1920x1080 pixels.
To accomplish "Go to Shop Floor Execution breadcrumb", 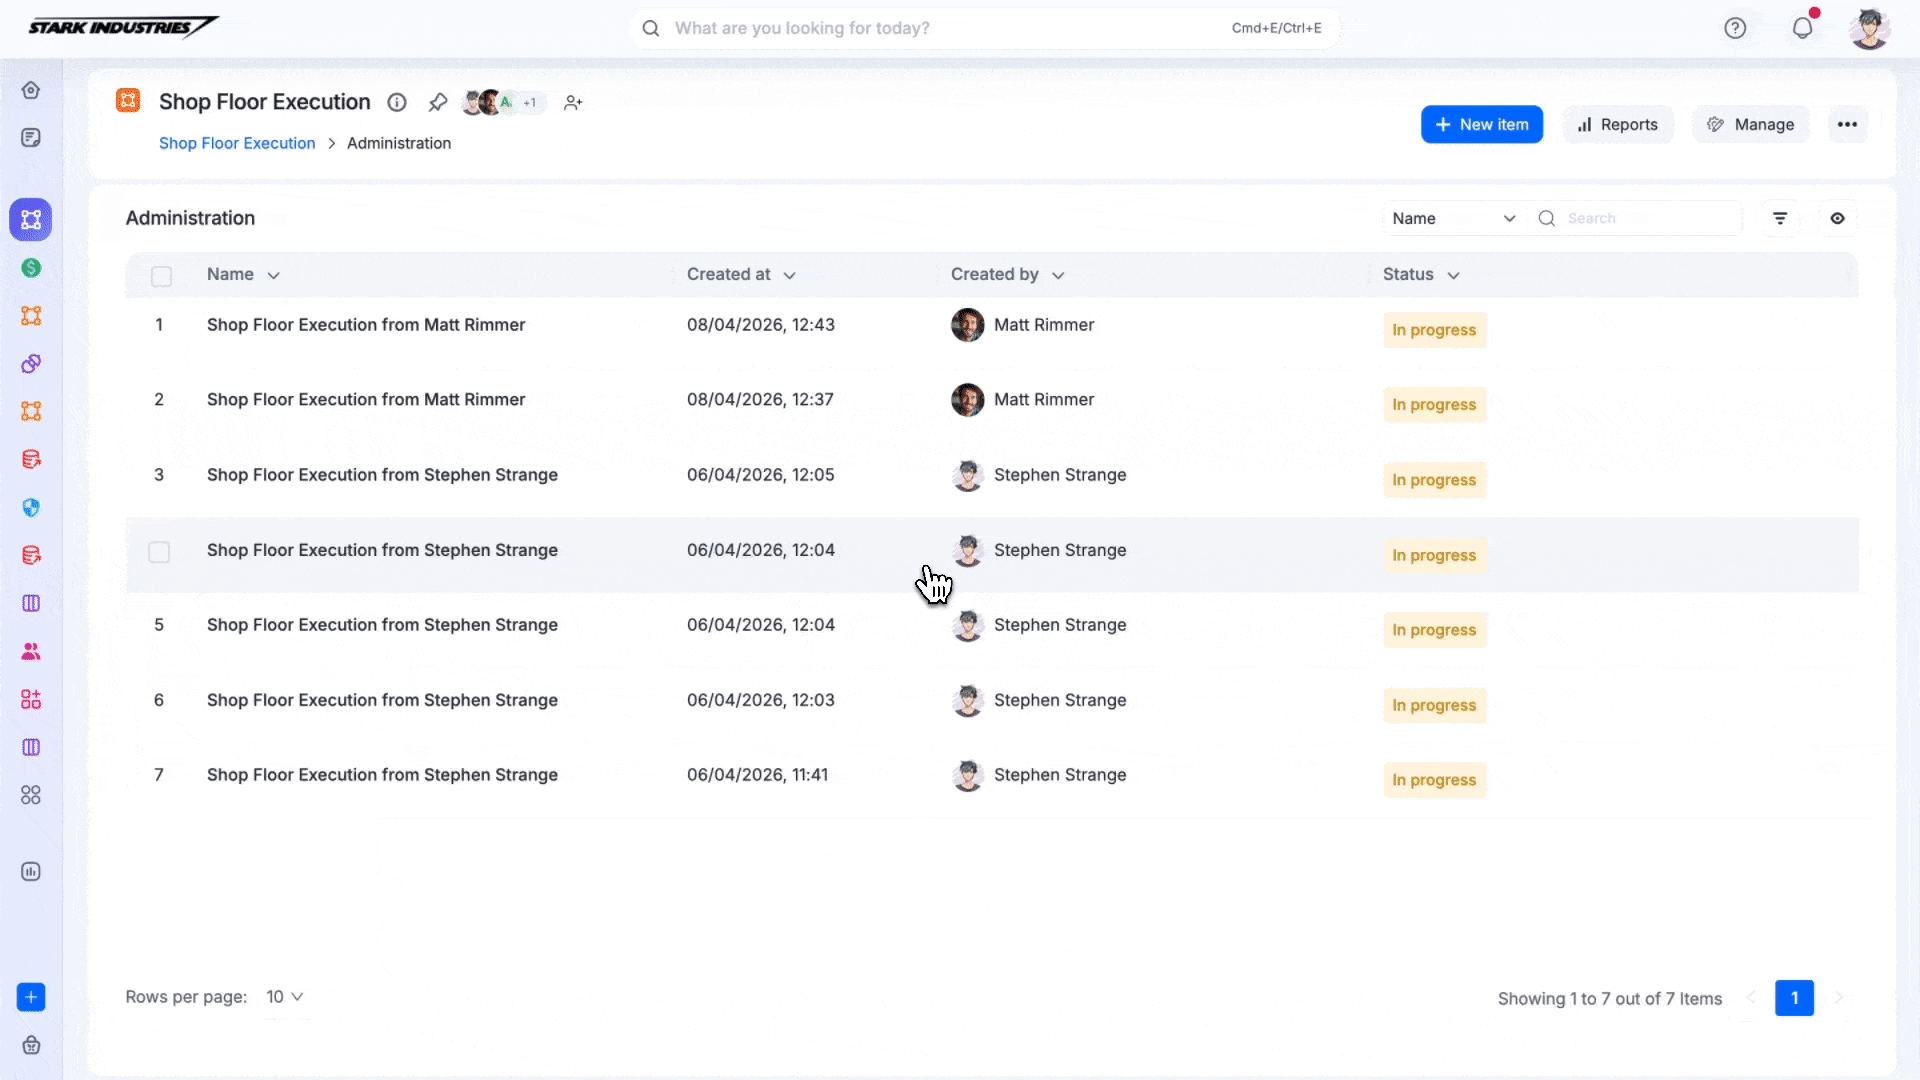I will [237, 143].
